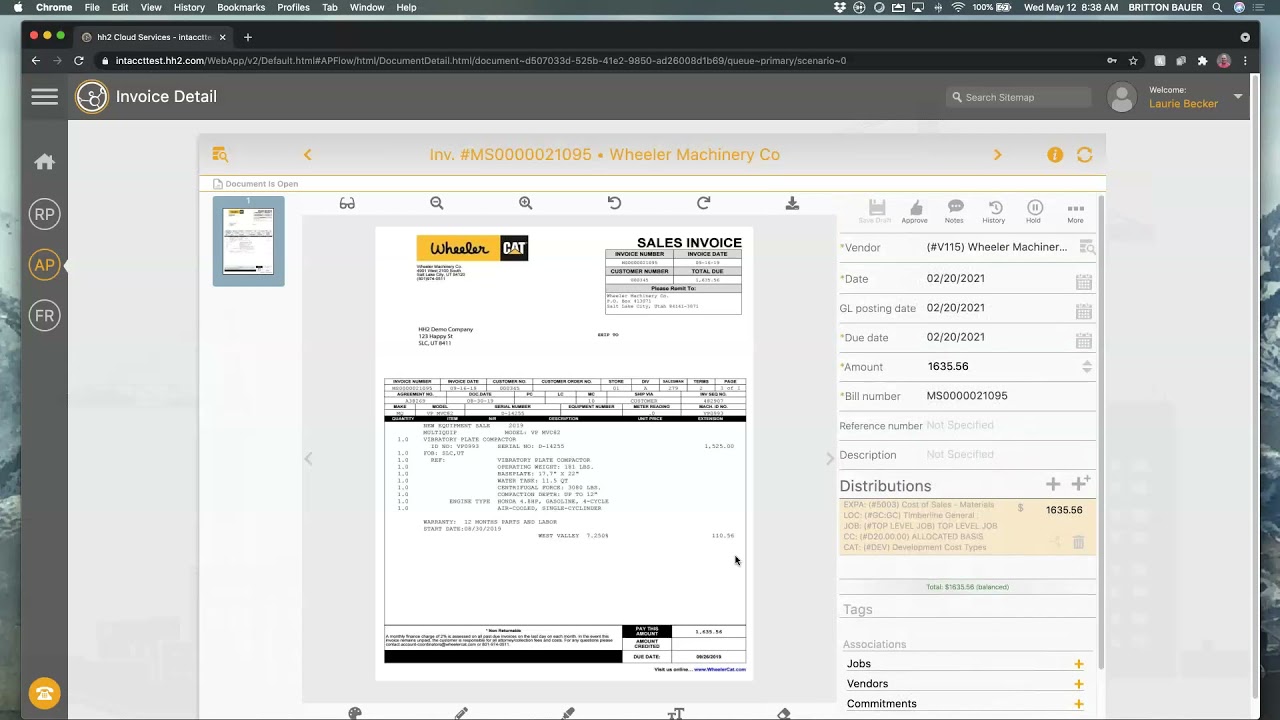Expand the Commitments association
The image size is (1280, 720).
coord(1079,704)
